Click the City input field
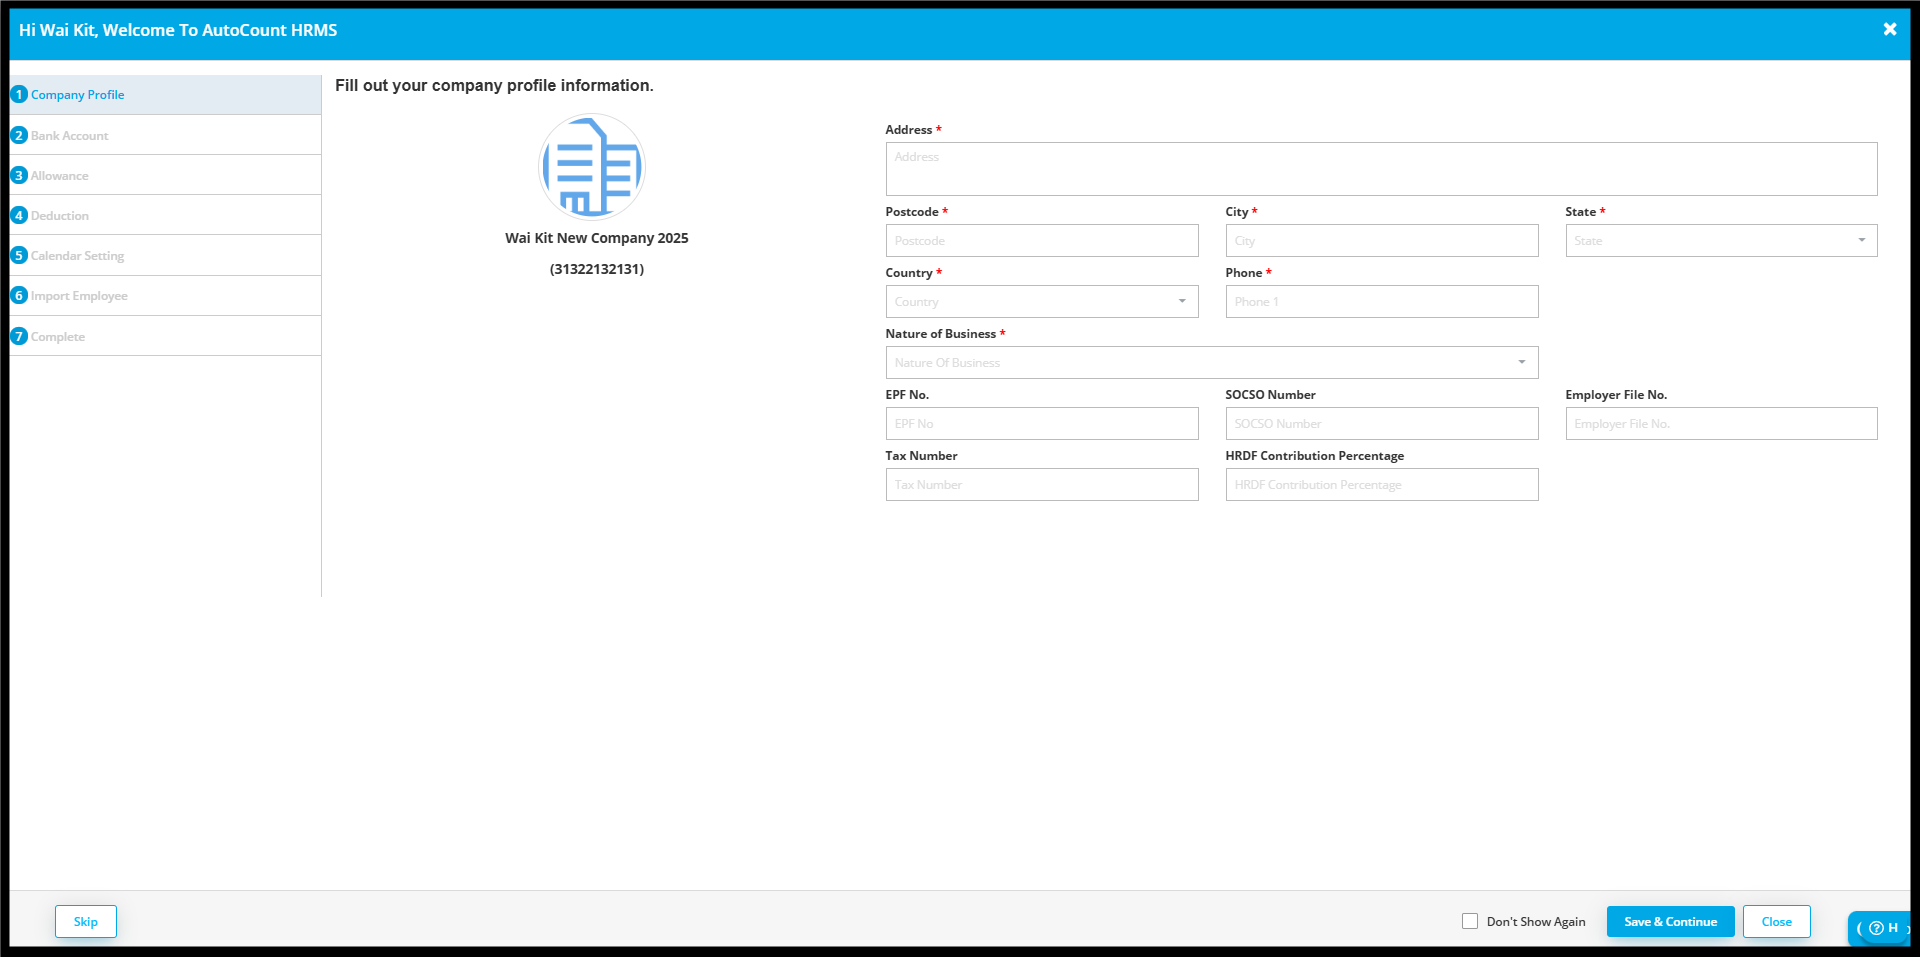The height and width of the screenshot is (957, 1920). pyautogui.click(x=1382, y=240)
